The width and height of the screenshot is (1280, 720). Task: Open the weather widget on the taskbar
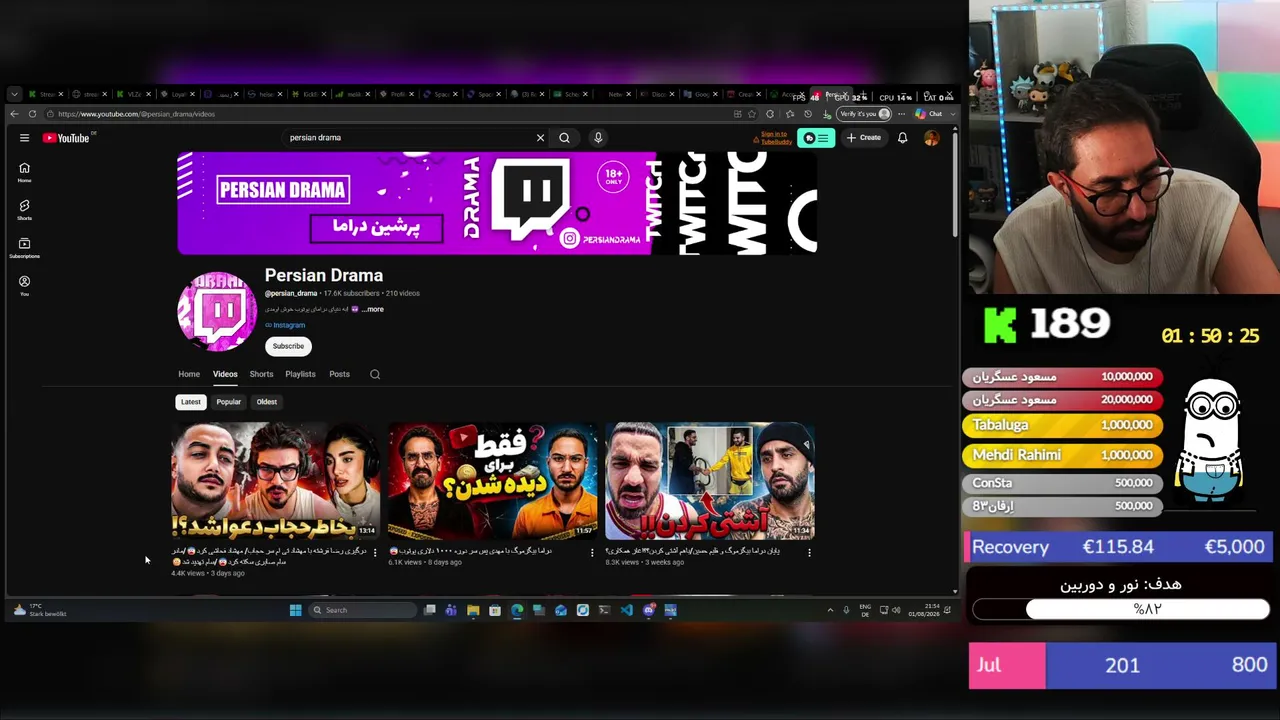[40, 610]
